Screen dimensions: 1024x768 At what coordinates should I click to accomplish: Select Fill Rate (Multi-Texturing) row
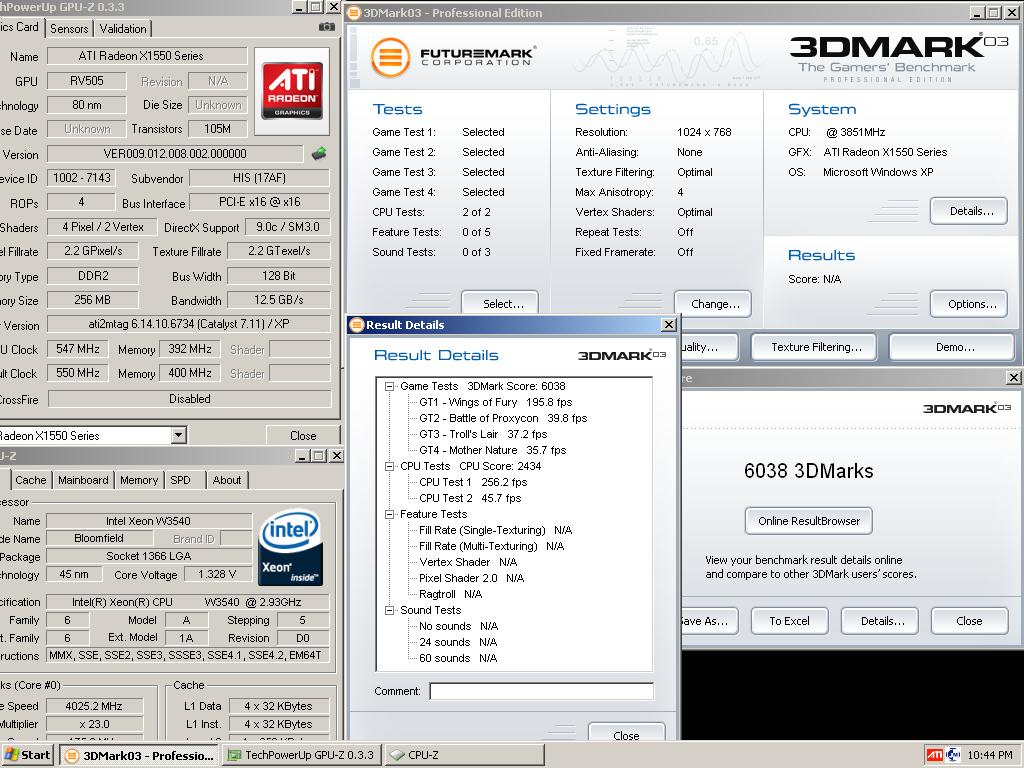click(491, 546)
